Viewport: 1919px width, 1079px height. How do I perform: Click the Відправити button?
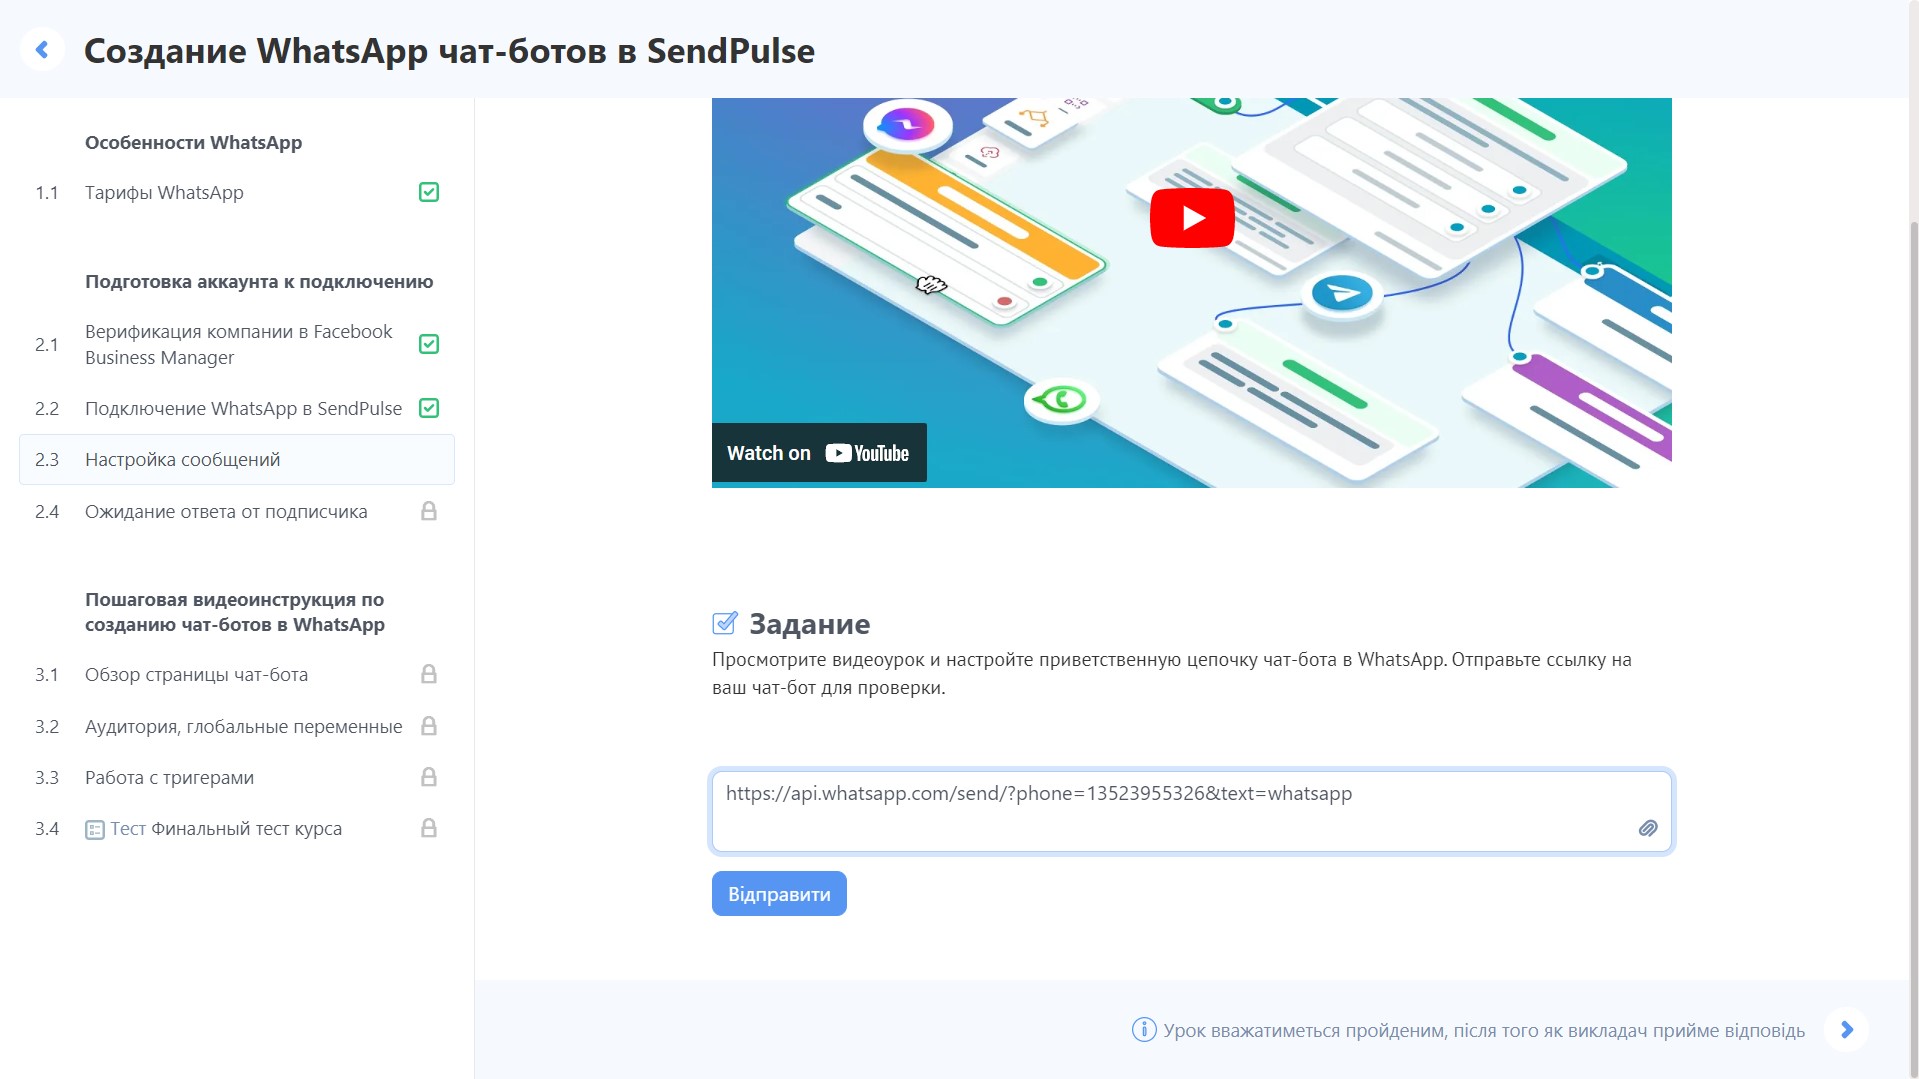point(779,894)
